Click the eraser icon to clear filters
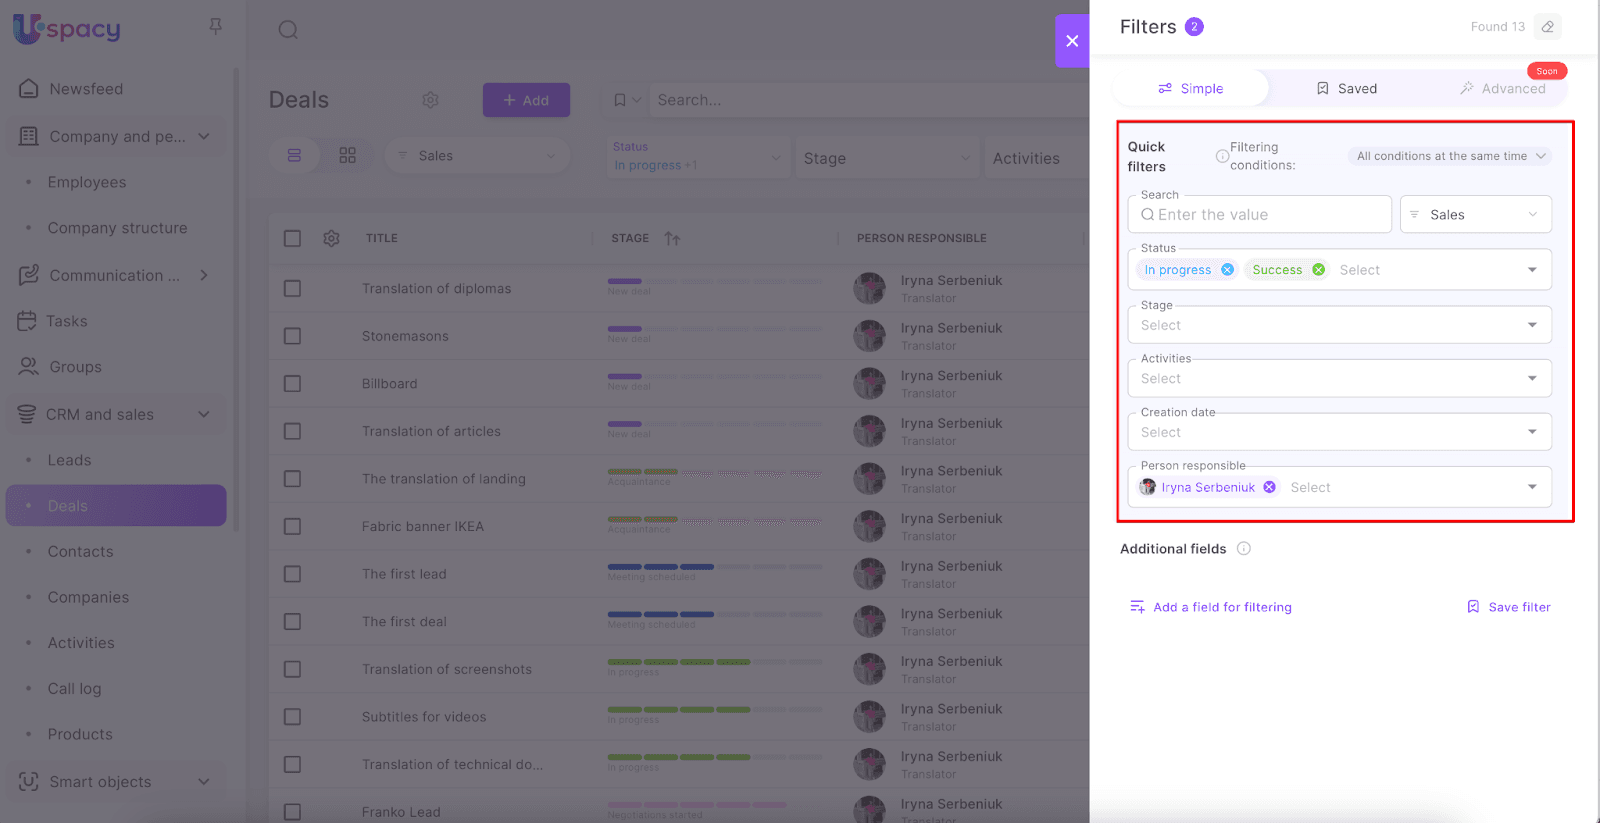This screenshot has height=823, width=1600. pyautogui.click(x=1547, y=27)
